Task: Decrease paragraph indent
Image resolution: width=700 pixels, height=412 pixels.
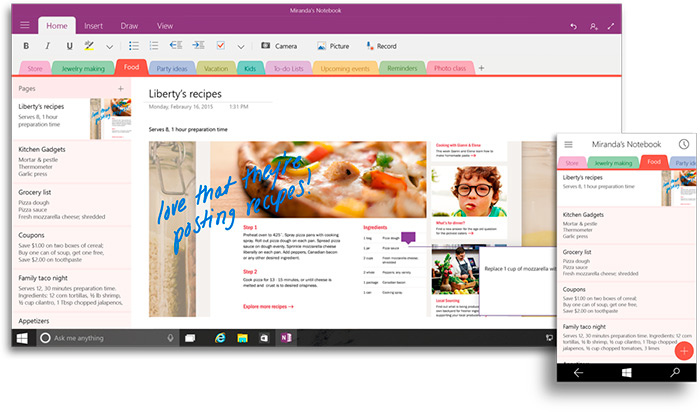Action: [176, 46]
